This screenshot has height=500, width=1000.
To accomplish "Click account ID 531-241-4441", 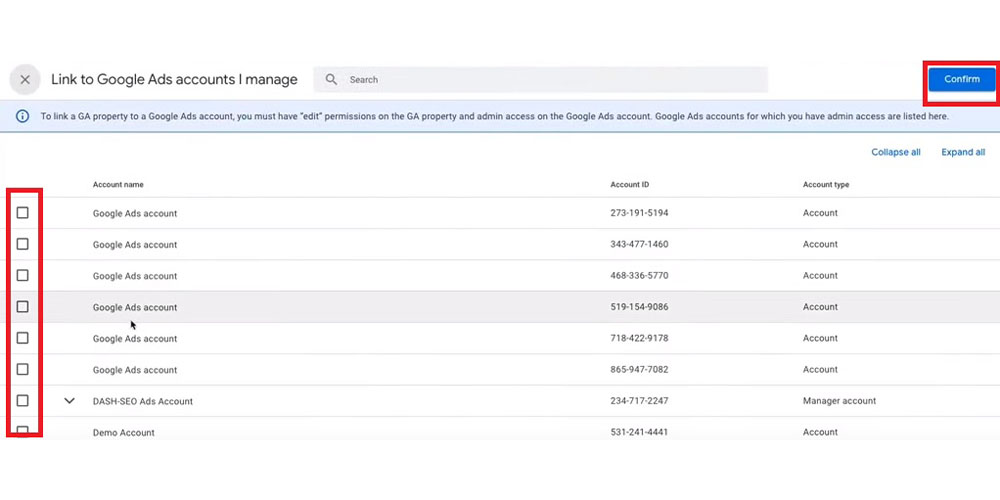I will tap(639, 432).
